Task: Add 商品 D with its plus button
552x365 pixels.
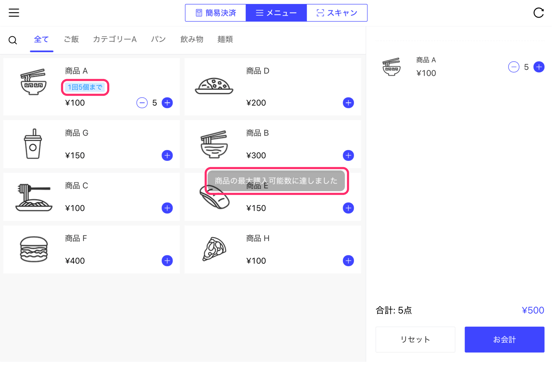Action: [348, 103]
